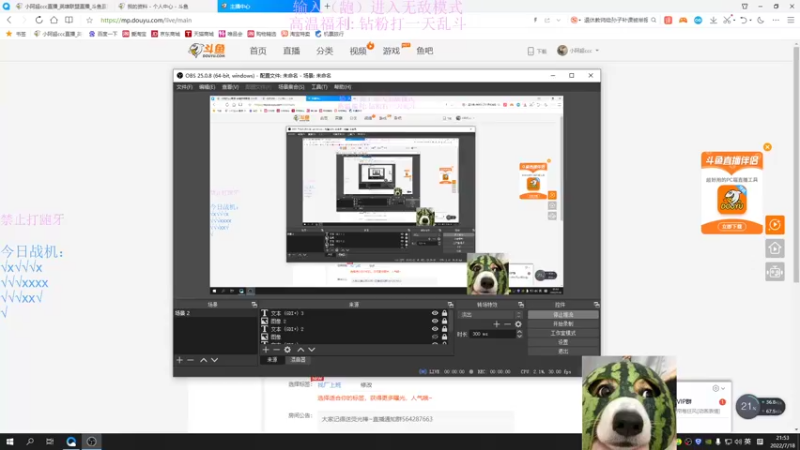This screenshot has height=450, width=800.
Task: Select 场景 2 in scenes list
Action: pyautogui.click(x=215, y=313)
